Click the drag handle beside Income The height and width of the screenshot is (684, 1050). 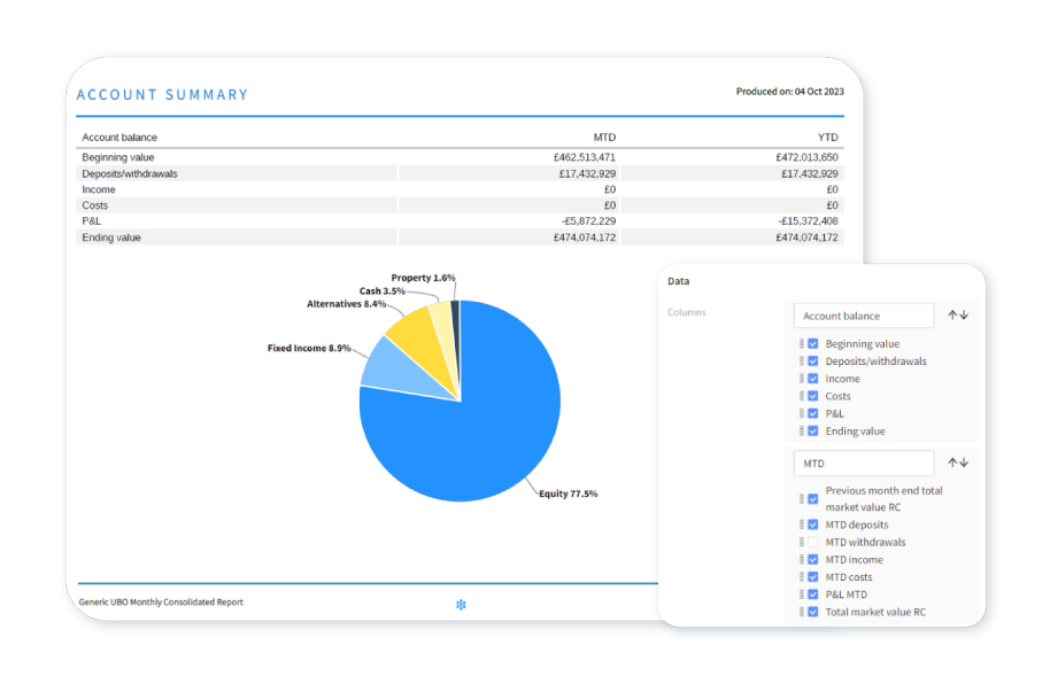[800, 378]
